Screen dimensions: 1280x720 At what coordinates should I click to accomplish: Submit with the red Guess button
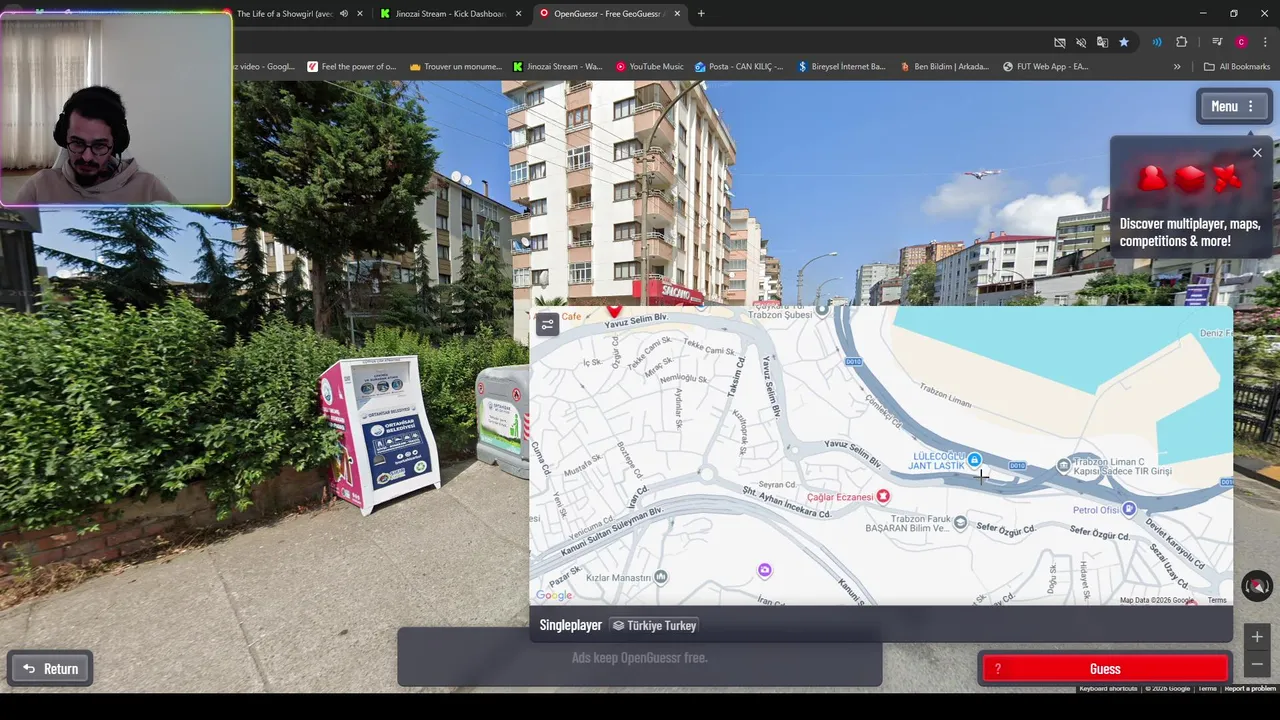tap(1105, 669)
